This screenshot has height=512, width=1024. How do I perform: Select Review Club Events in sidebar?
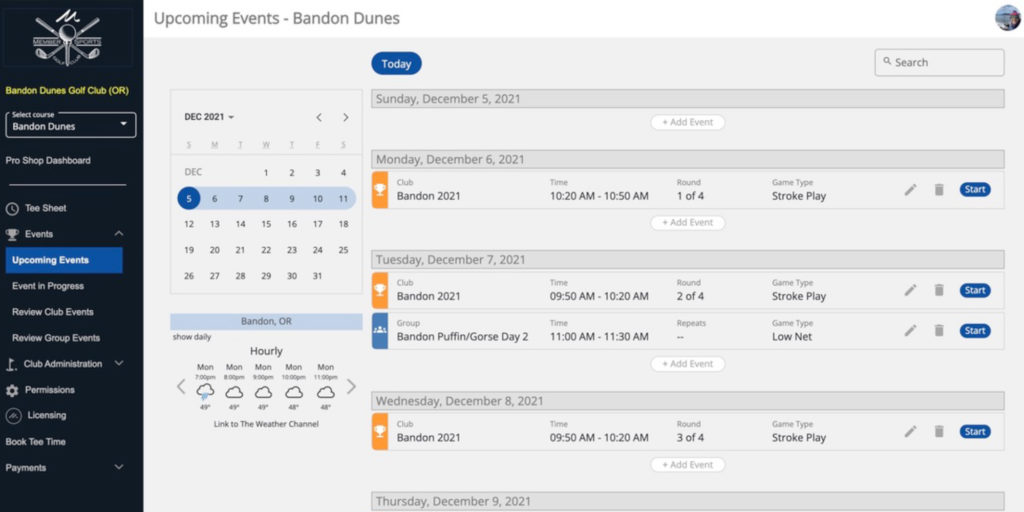click(53, 312)
